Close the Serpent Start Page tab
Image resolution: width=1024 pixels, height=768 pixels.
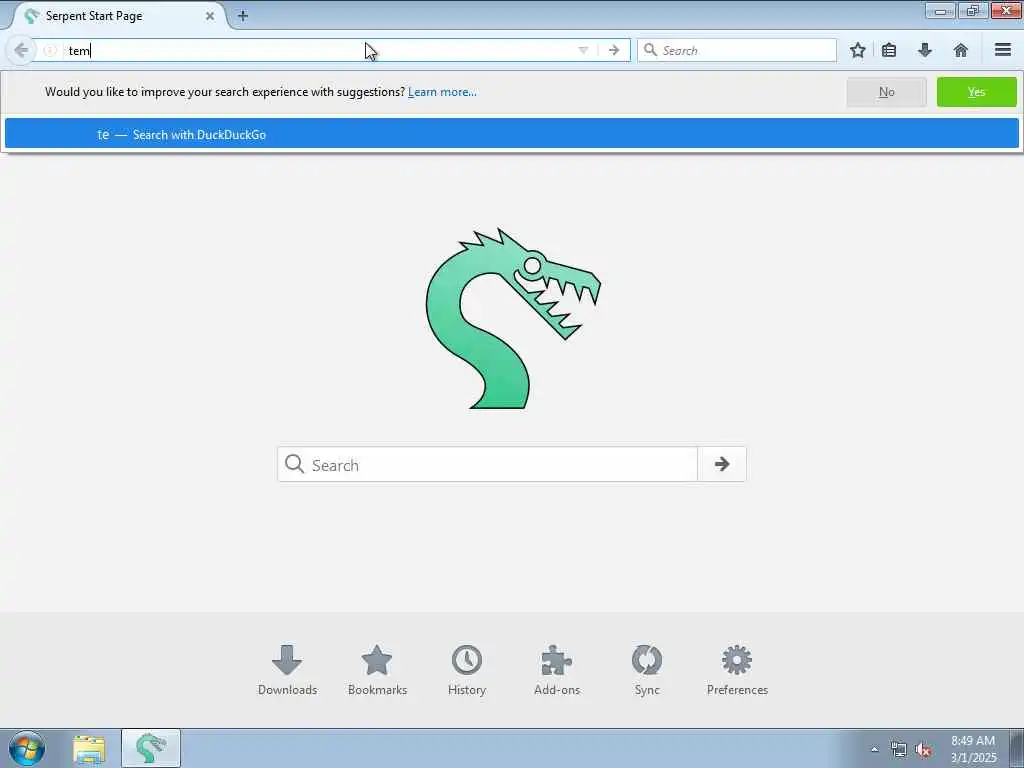pyautogui.click(x=210, y=16)
